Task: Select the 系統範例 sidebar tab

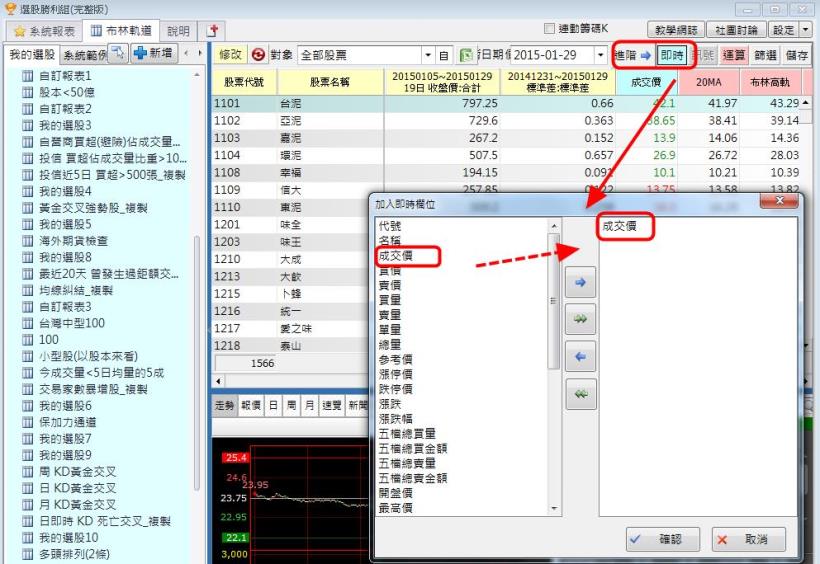Action: [85, 55]
